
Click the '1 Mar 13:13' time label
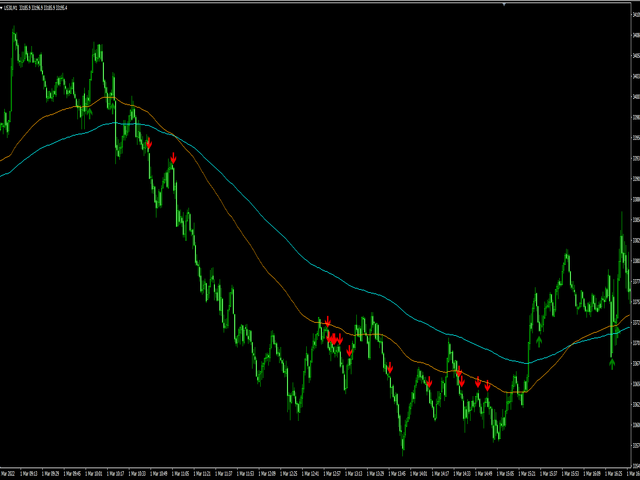[x=354, y=474]
